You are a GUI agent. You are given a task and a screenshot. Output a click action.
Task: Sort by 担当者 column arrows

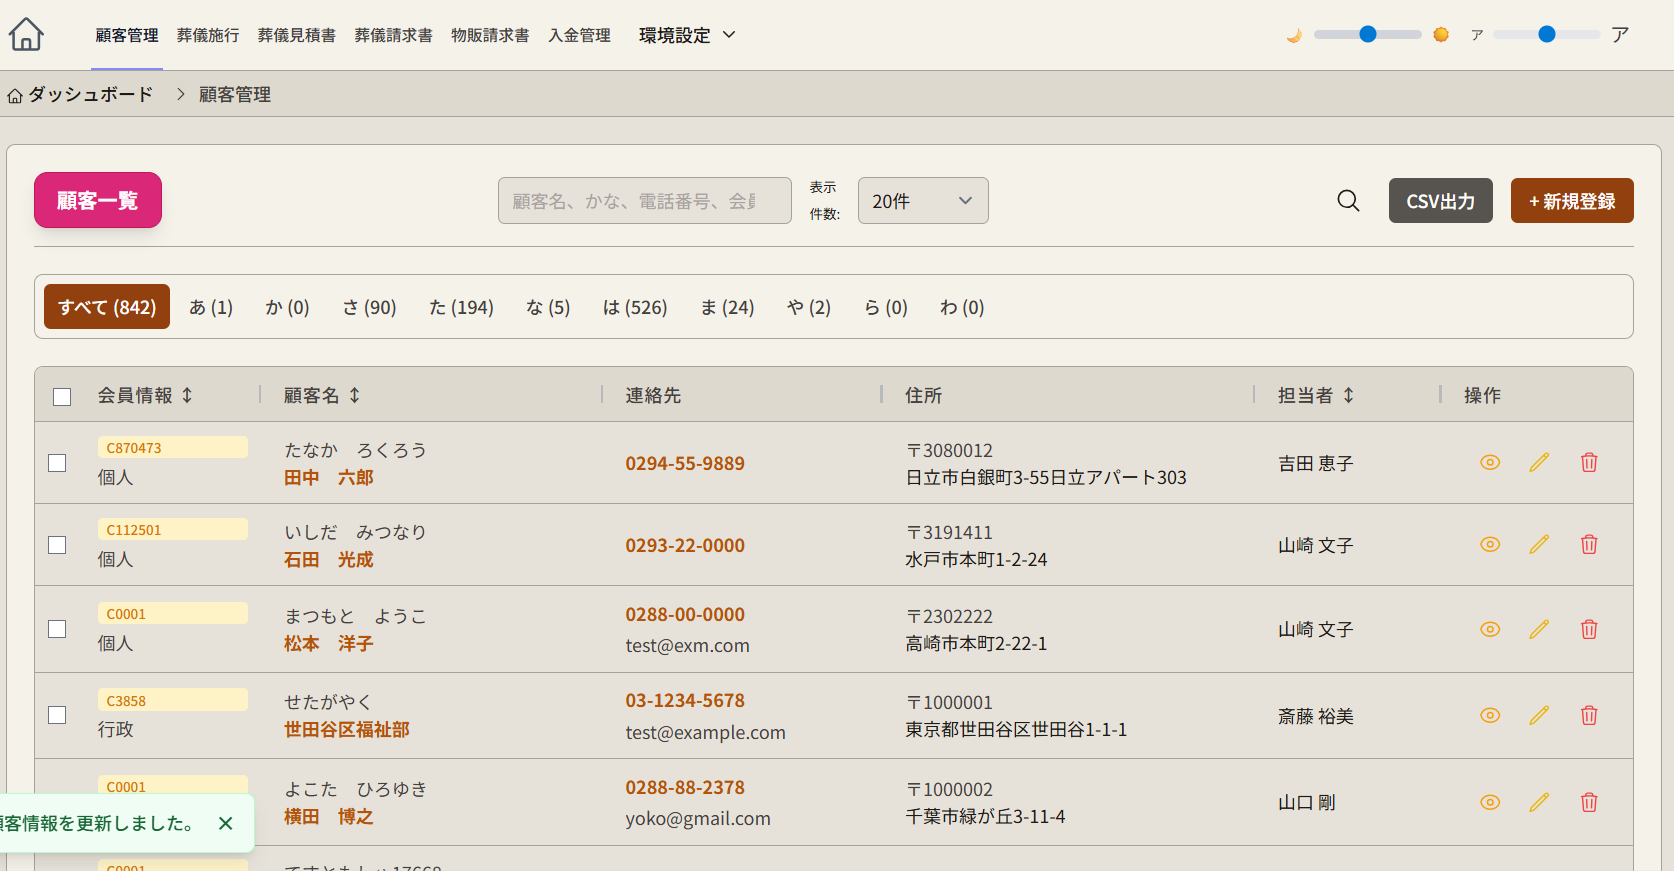1348,396
